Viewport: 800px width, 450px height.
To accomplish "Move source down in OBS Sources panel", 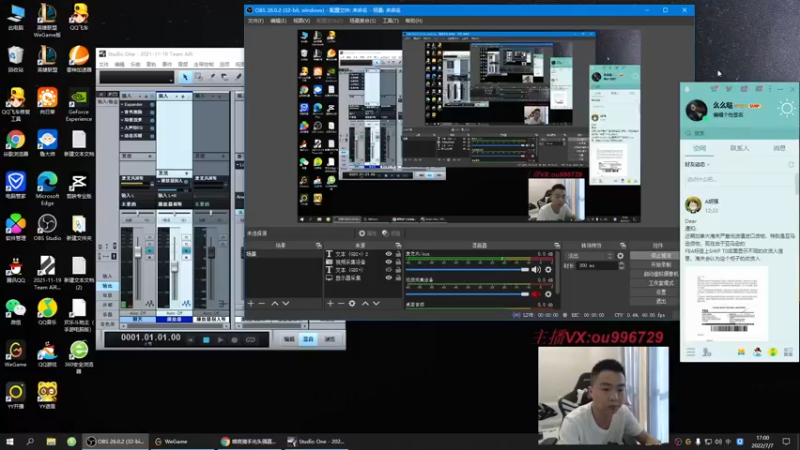I will (x=377, y=304).
